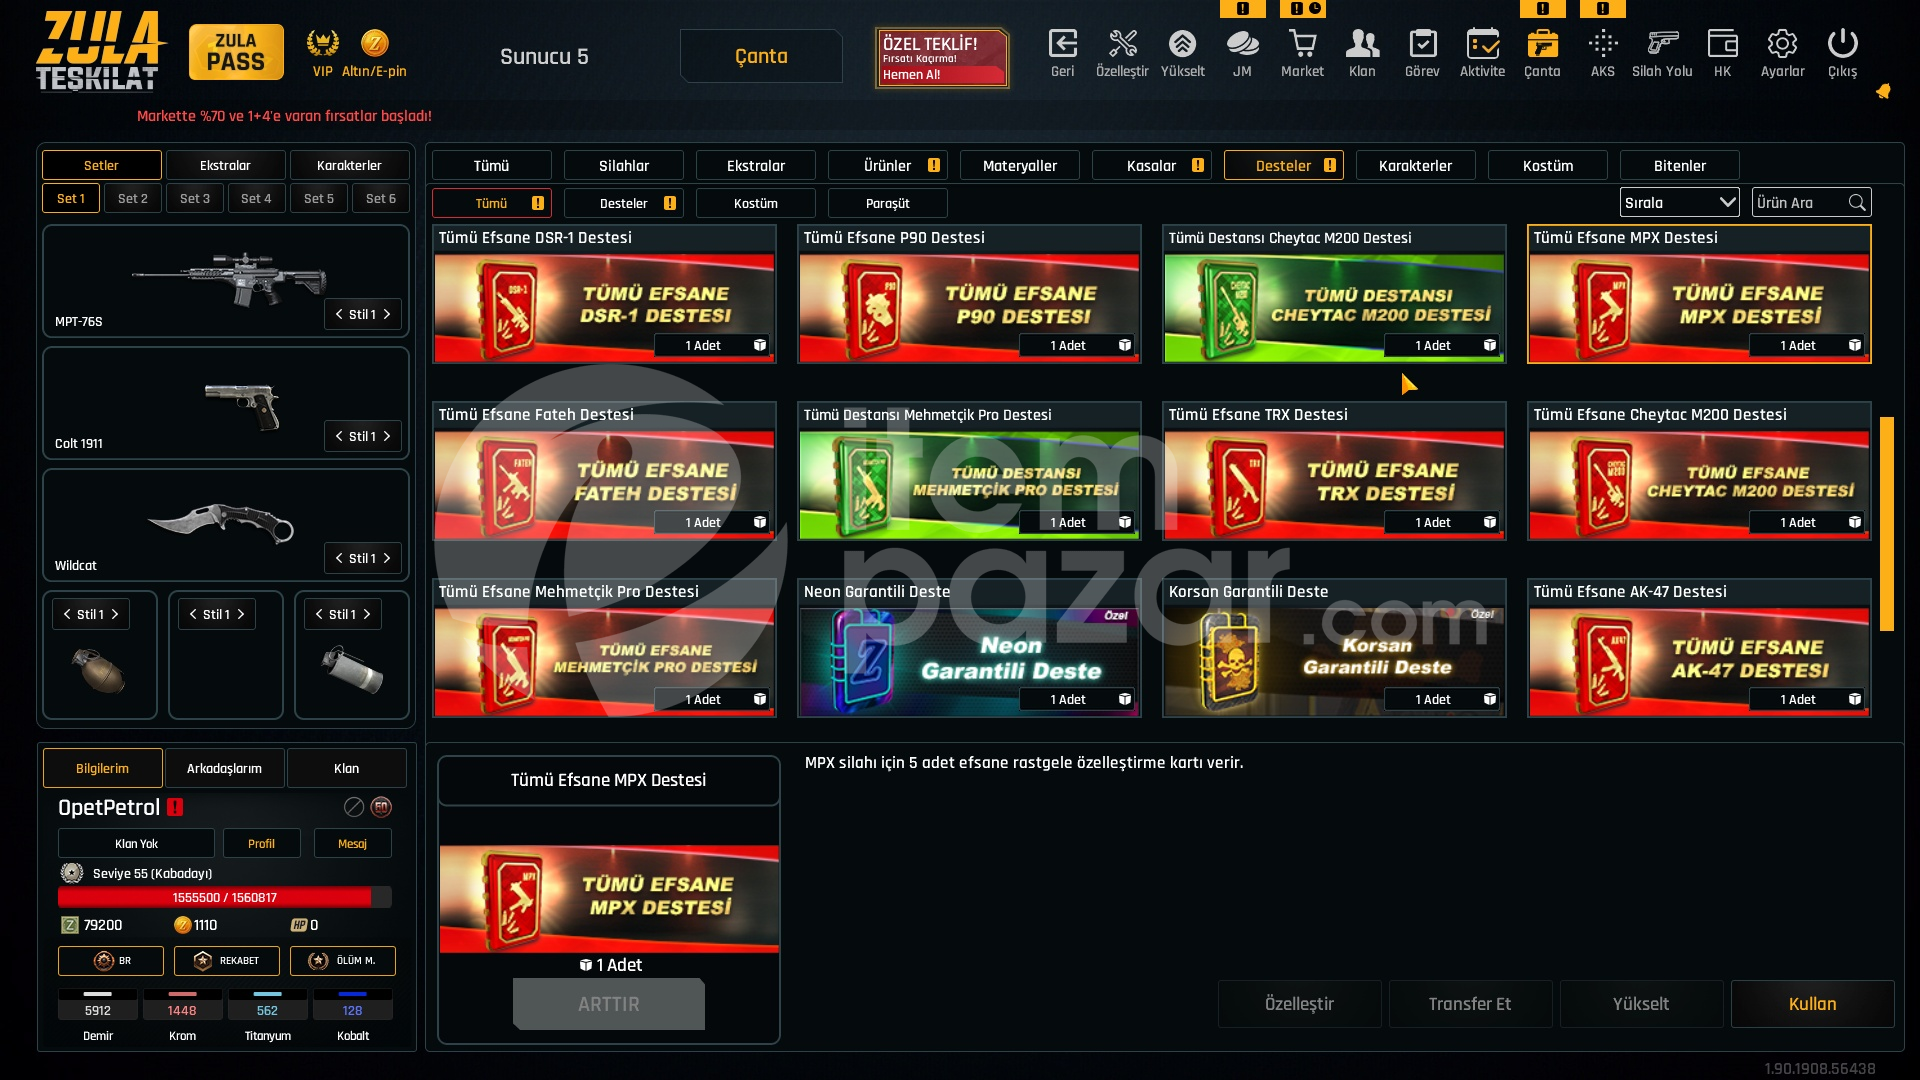Open the Özelleştir customization tools icon
Image resolution: width=1920 pixels, height=1080 pixels.
click(1122, 44)
